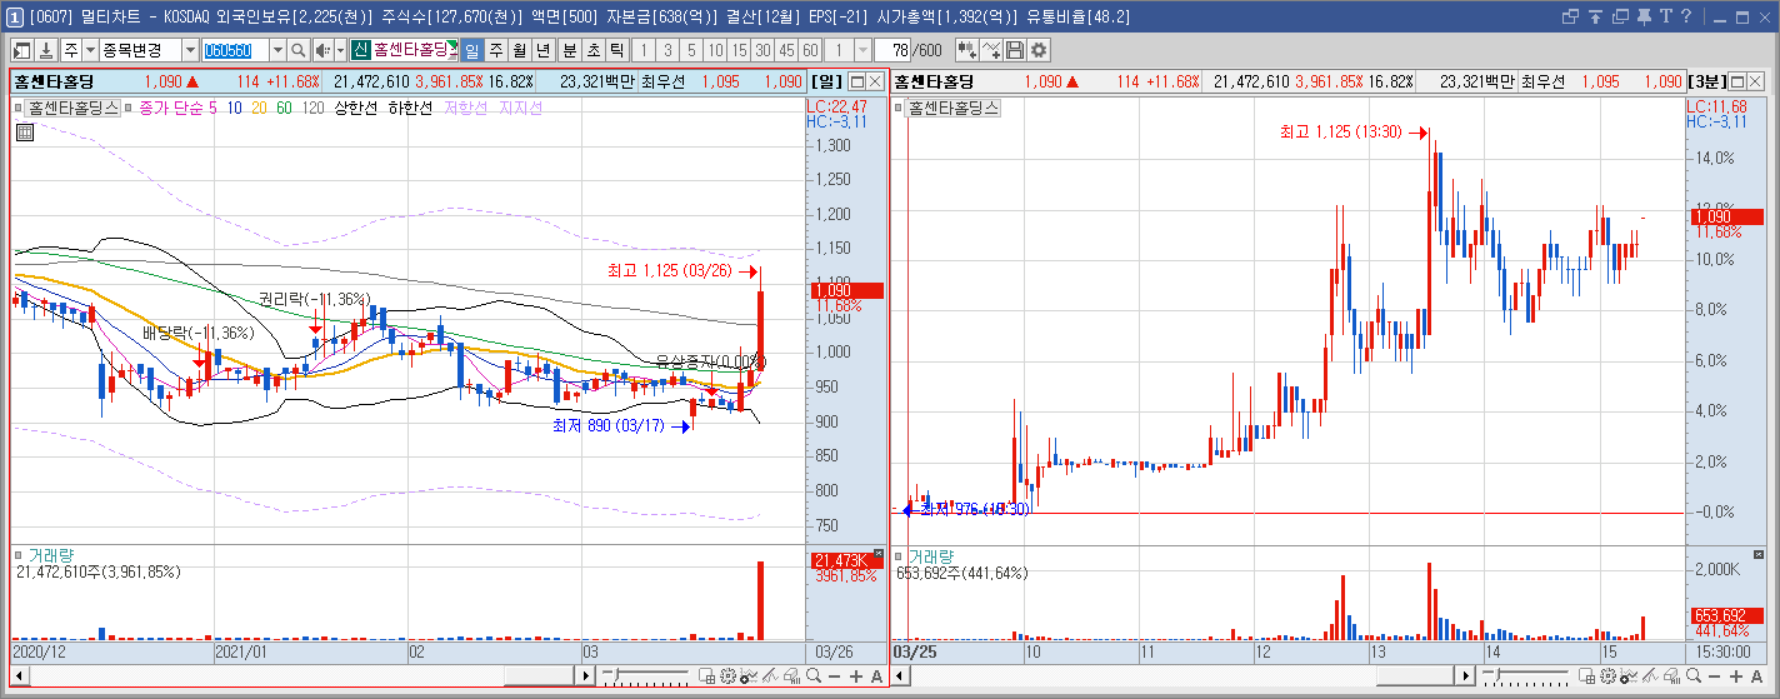1780x699 pixels.
Task: Select the 주 (weekly) period button
Action: [x=496, y=50]
